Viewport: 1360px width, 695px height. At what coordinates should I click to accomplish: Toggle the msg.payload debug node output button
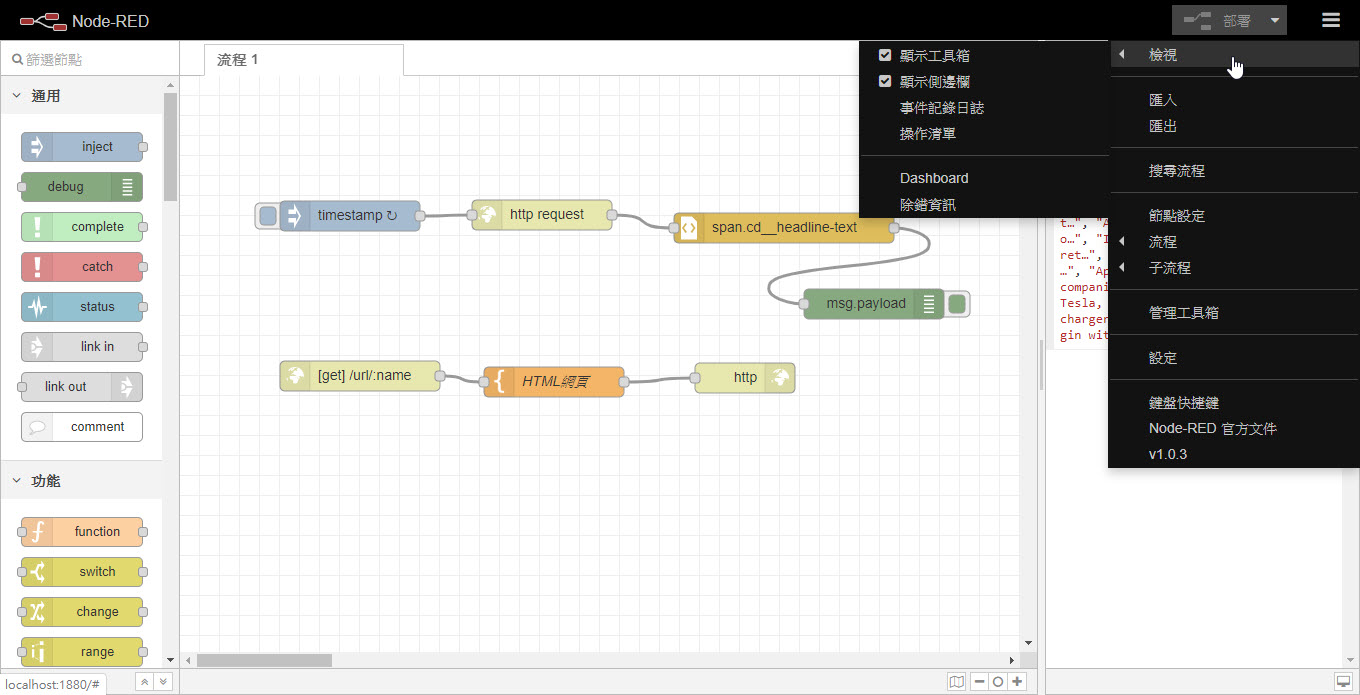[955, 303]
